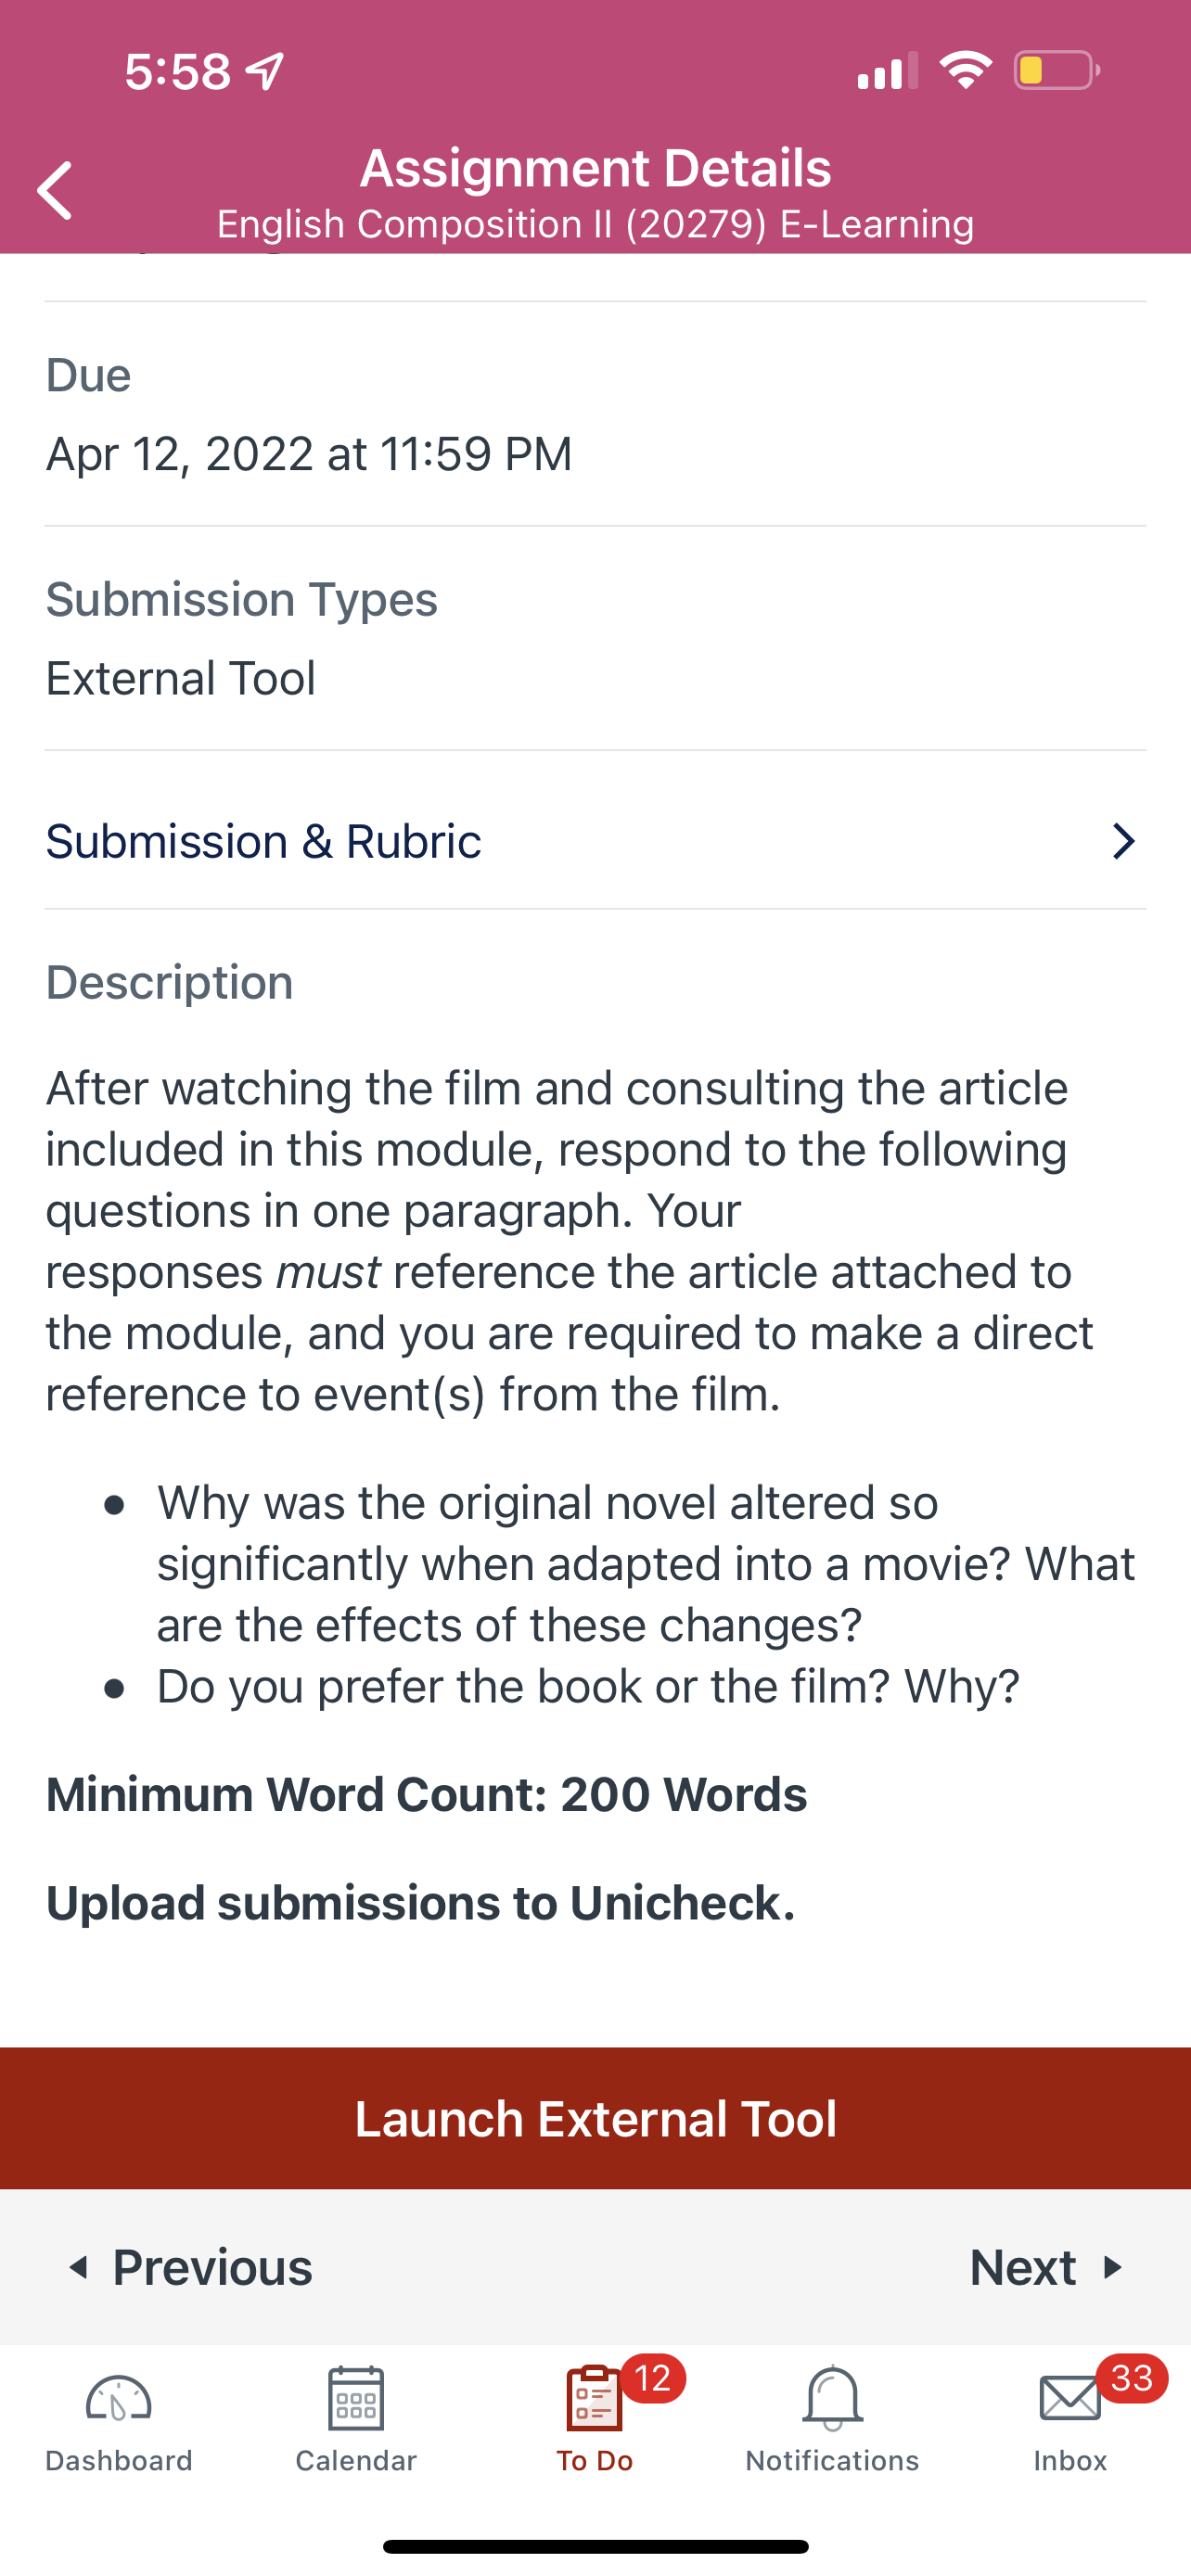1191x2576 pixels.
Task: Open the Notifications bell icon
Action: [832, 2398]
